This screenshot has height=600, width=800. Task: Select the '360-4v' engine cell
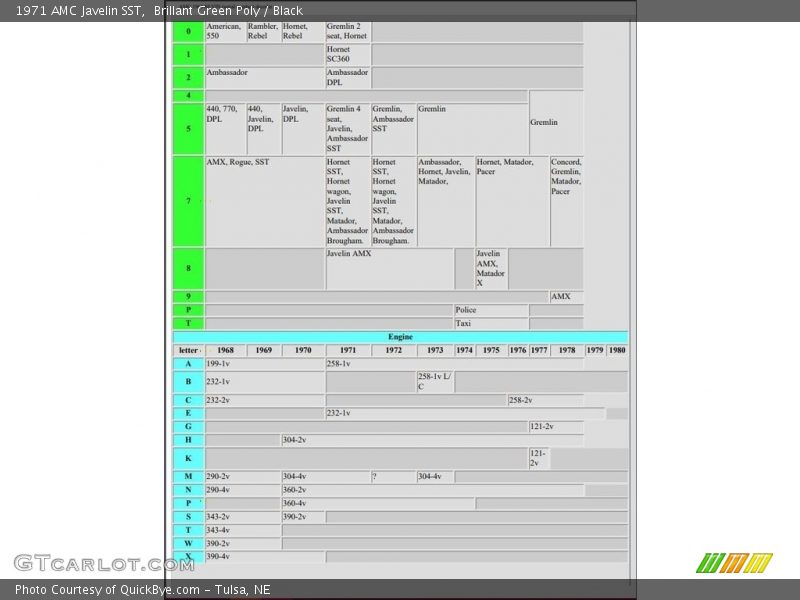(x=378, y=504)
